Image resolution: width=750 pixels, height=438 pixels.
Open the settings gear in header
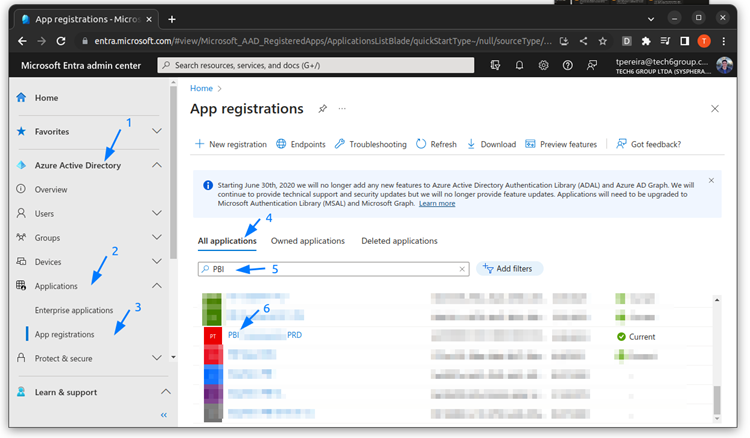(x=544, y=65)
